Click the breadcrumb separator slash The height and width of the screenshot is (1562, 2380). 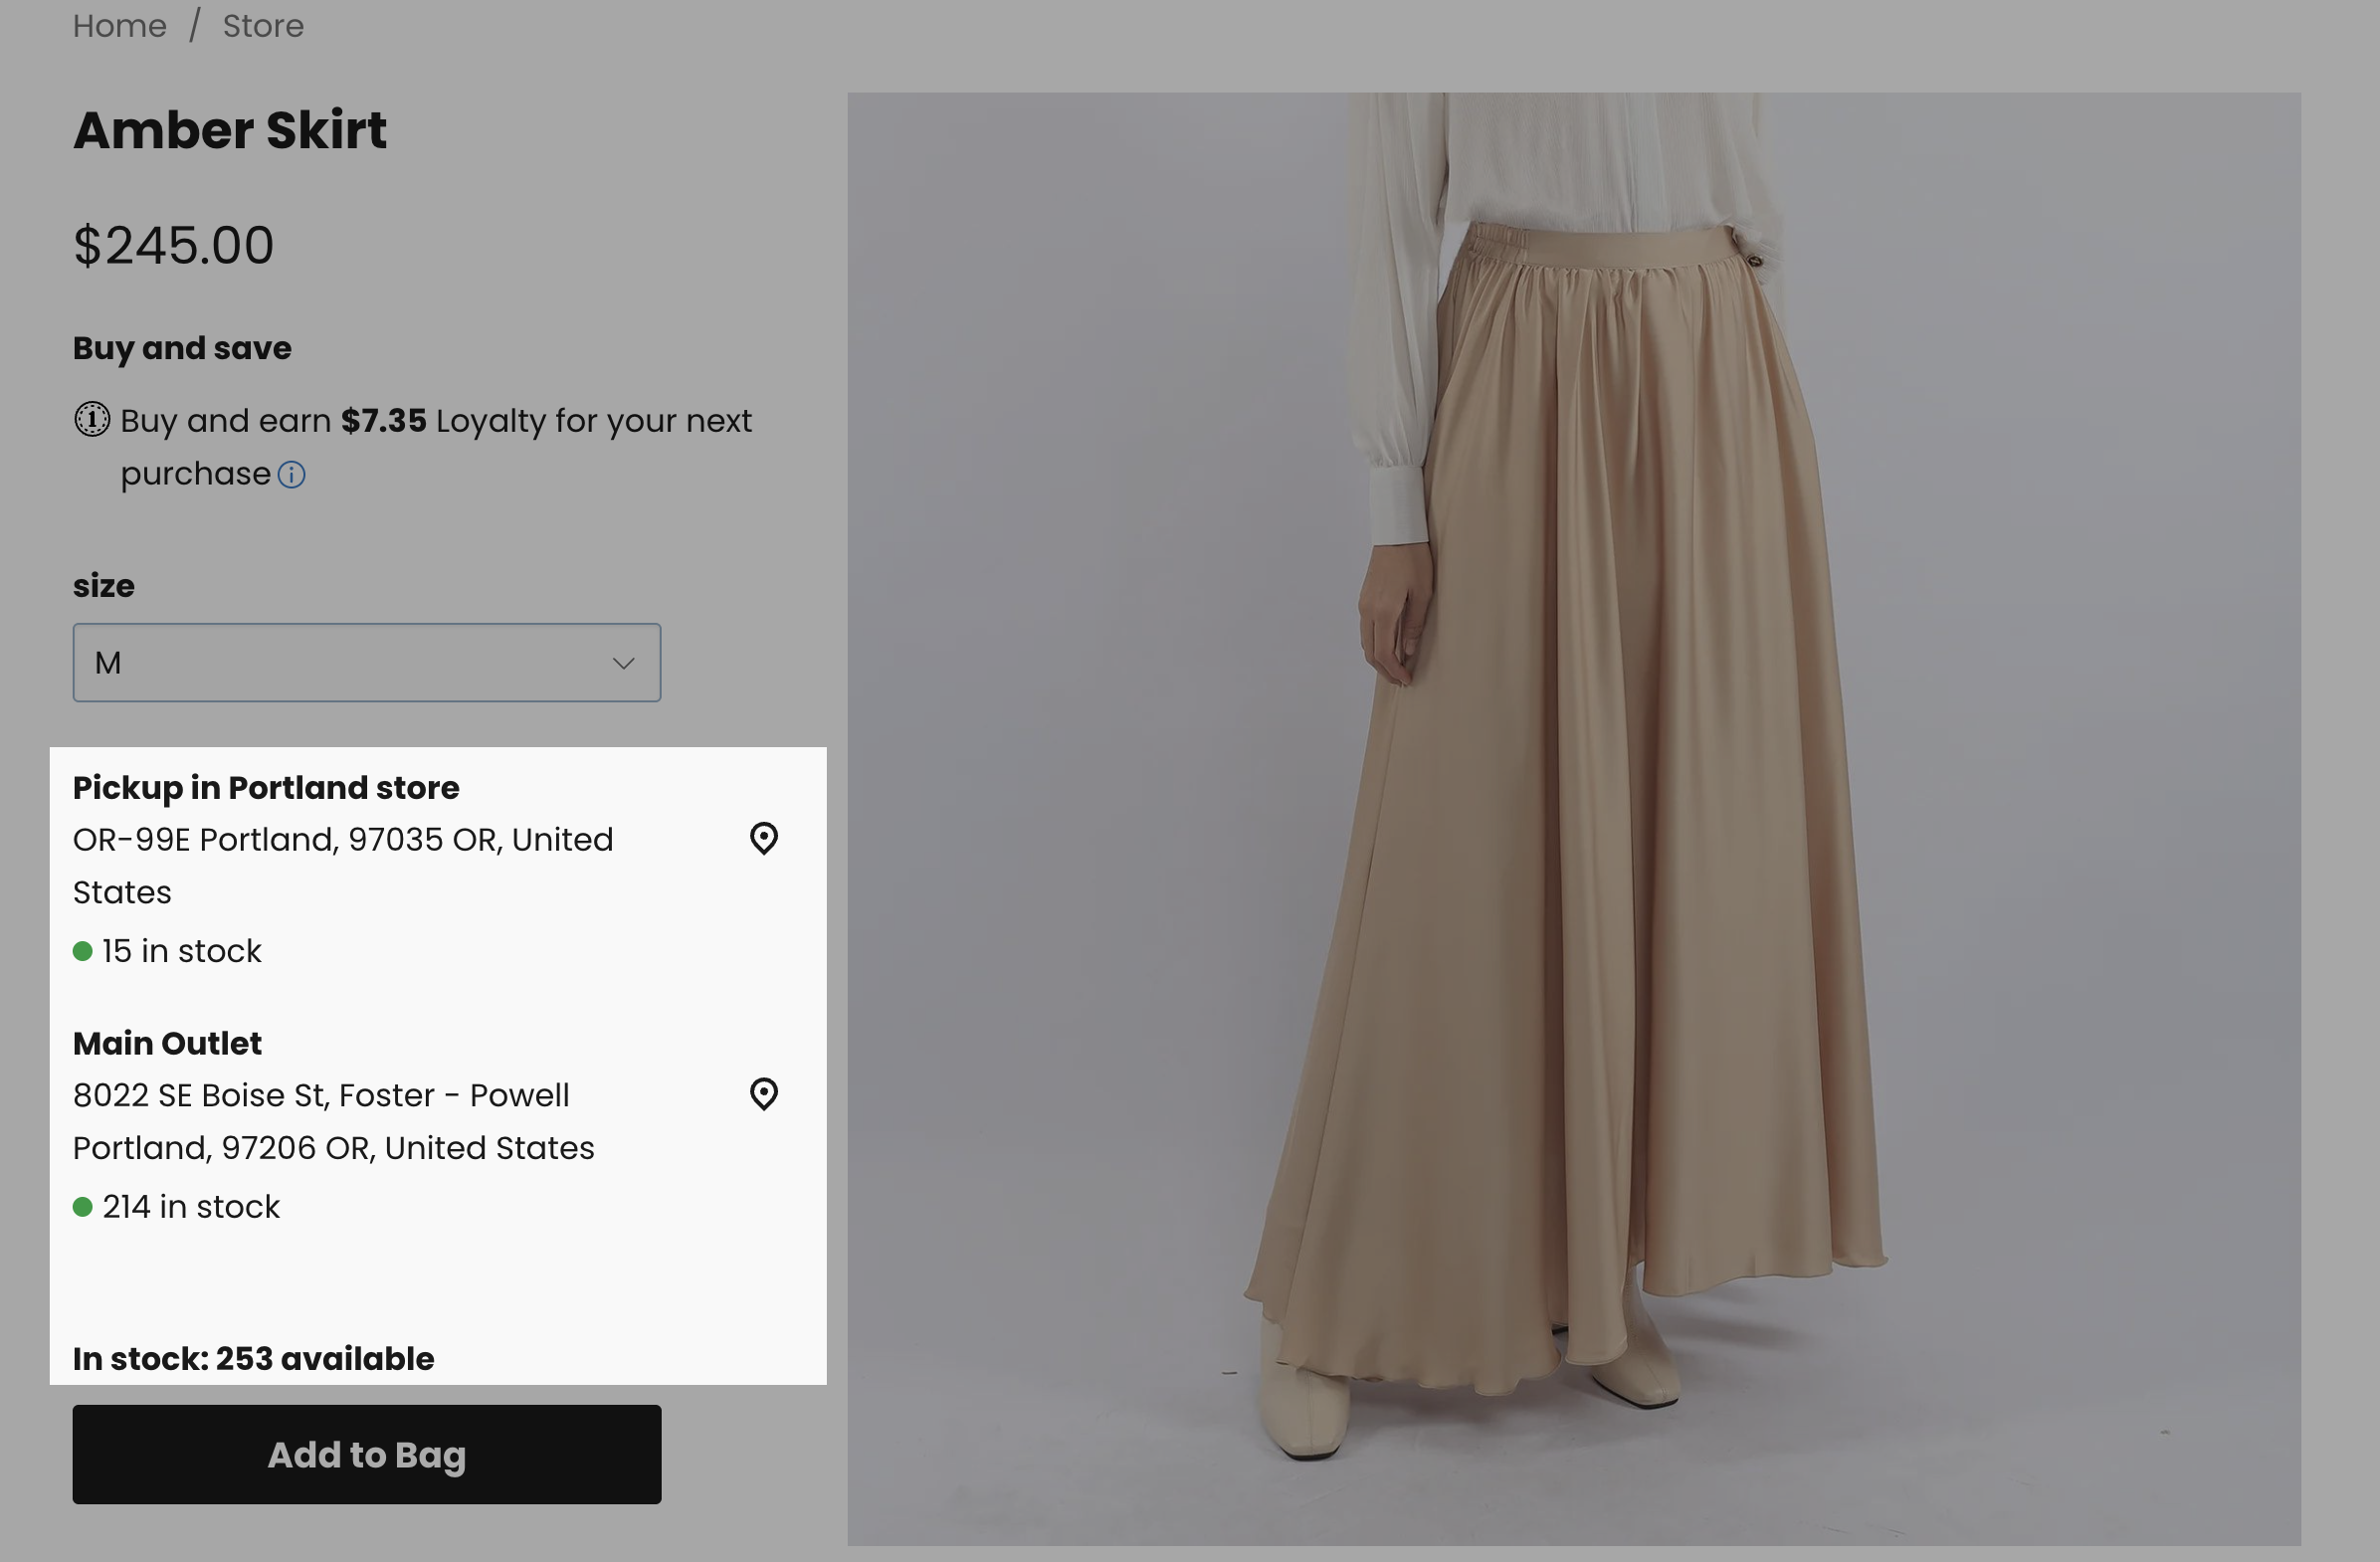(196, 24)
